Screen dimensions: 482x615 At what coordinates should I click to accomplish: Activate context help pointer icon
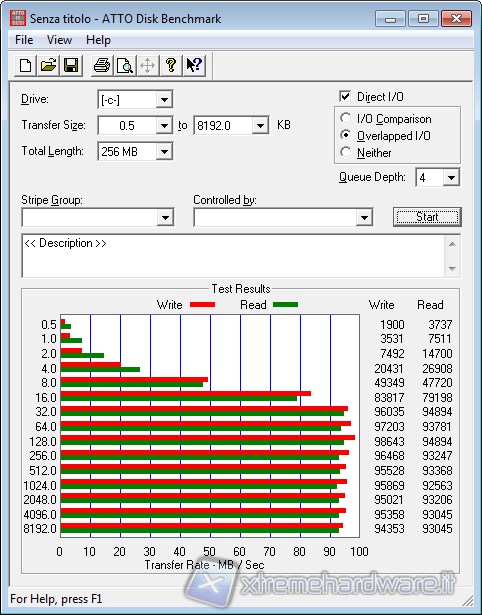point(194,65)
